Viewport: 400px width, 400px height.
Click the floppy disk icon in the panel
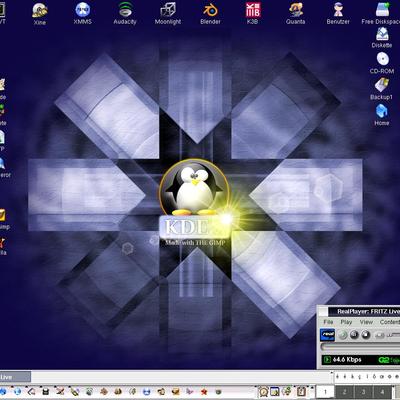coord(46,391)
